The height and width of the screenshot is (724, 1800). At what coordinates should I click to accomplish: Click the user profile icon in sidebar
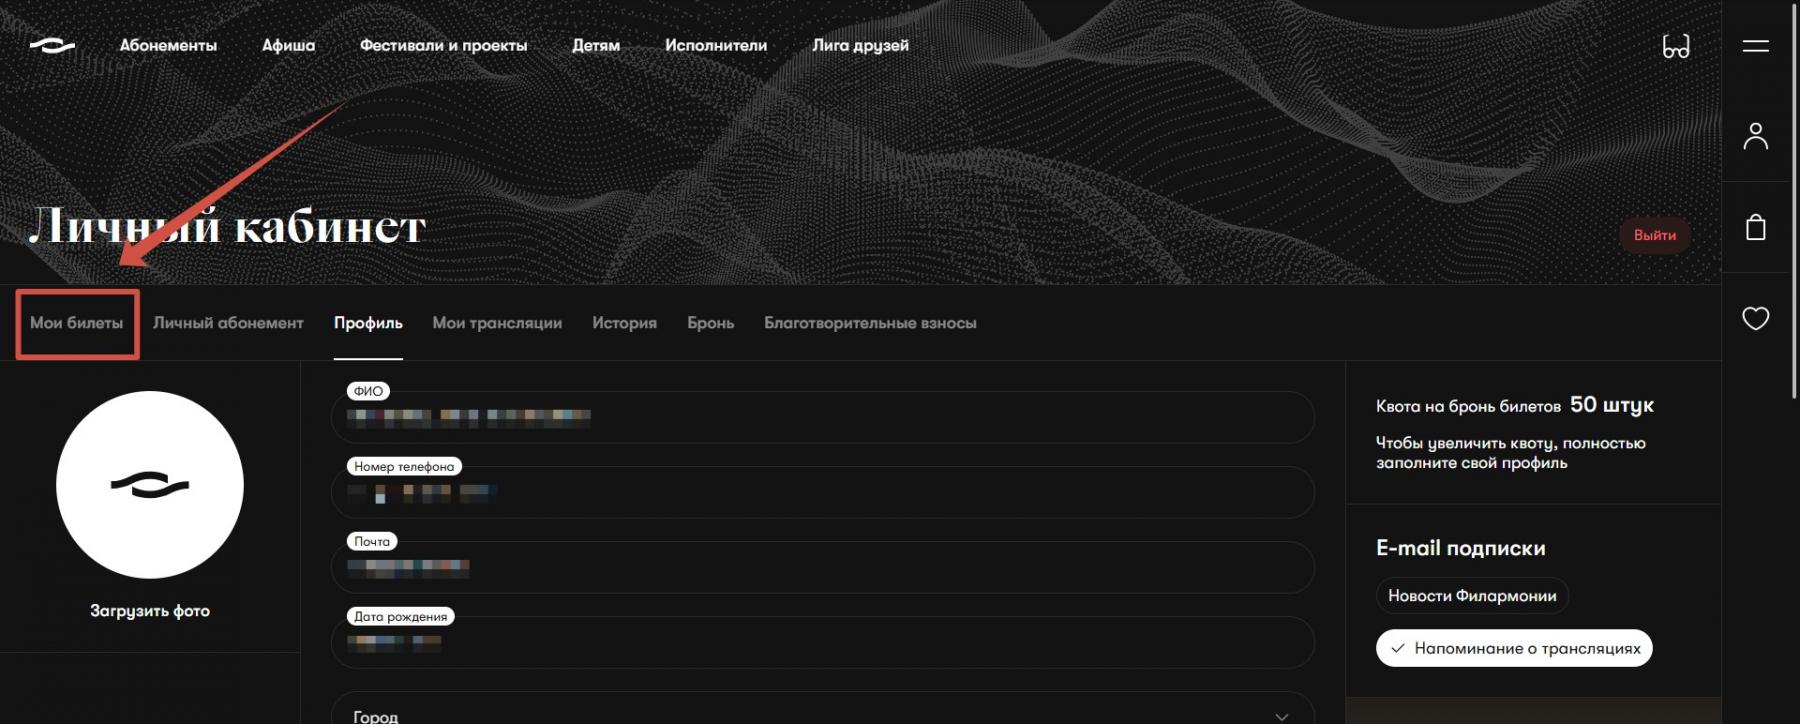coord(1755,136)
